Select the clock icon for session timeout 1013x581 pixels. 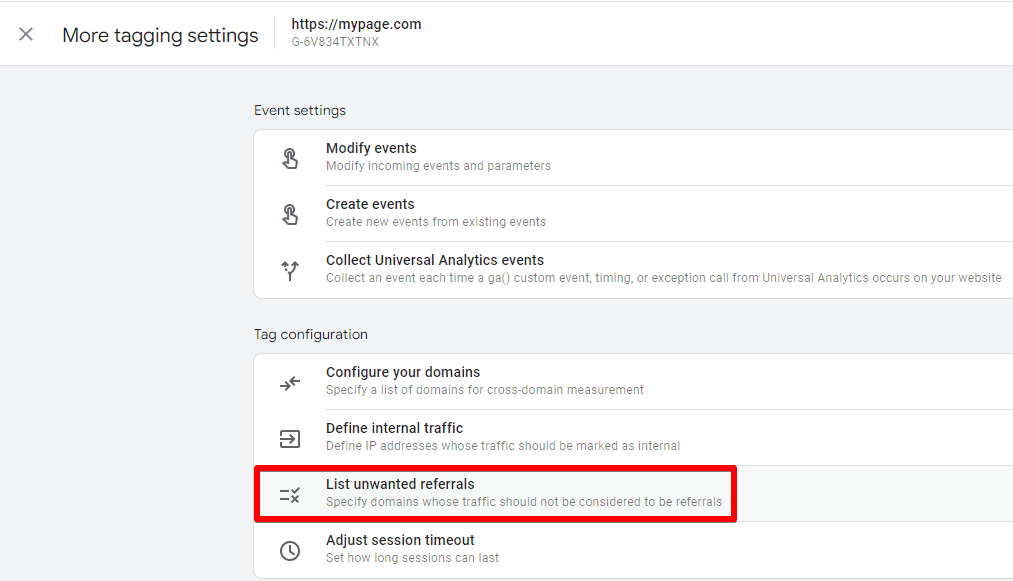coord(290,549)
